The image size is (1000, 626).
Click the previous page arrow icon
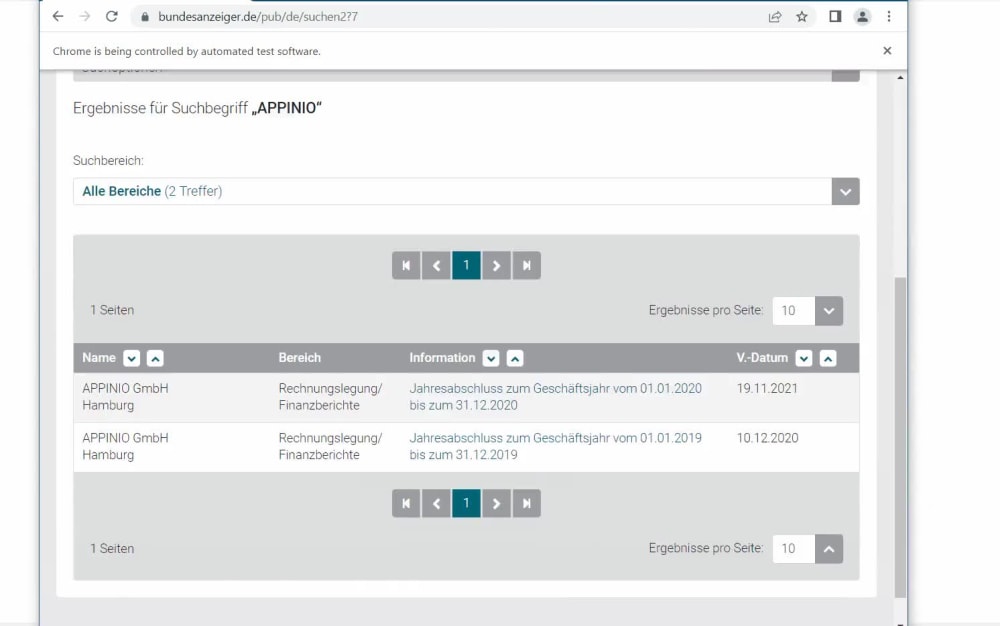[x=436, y=265]
